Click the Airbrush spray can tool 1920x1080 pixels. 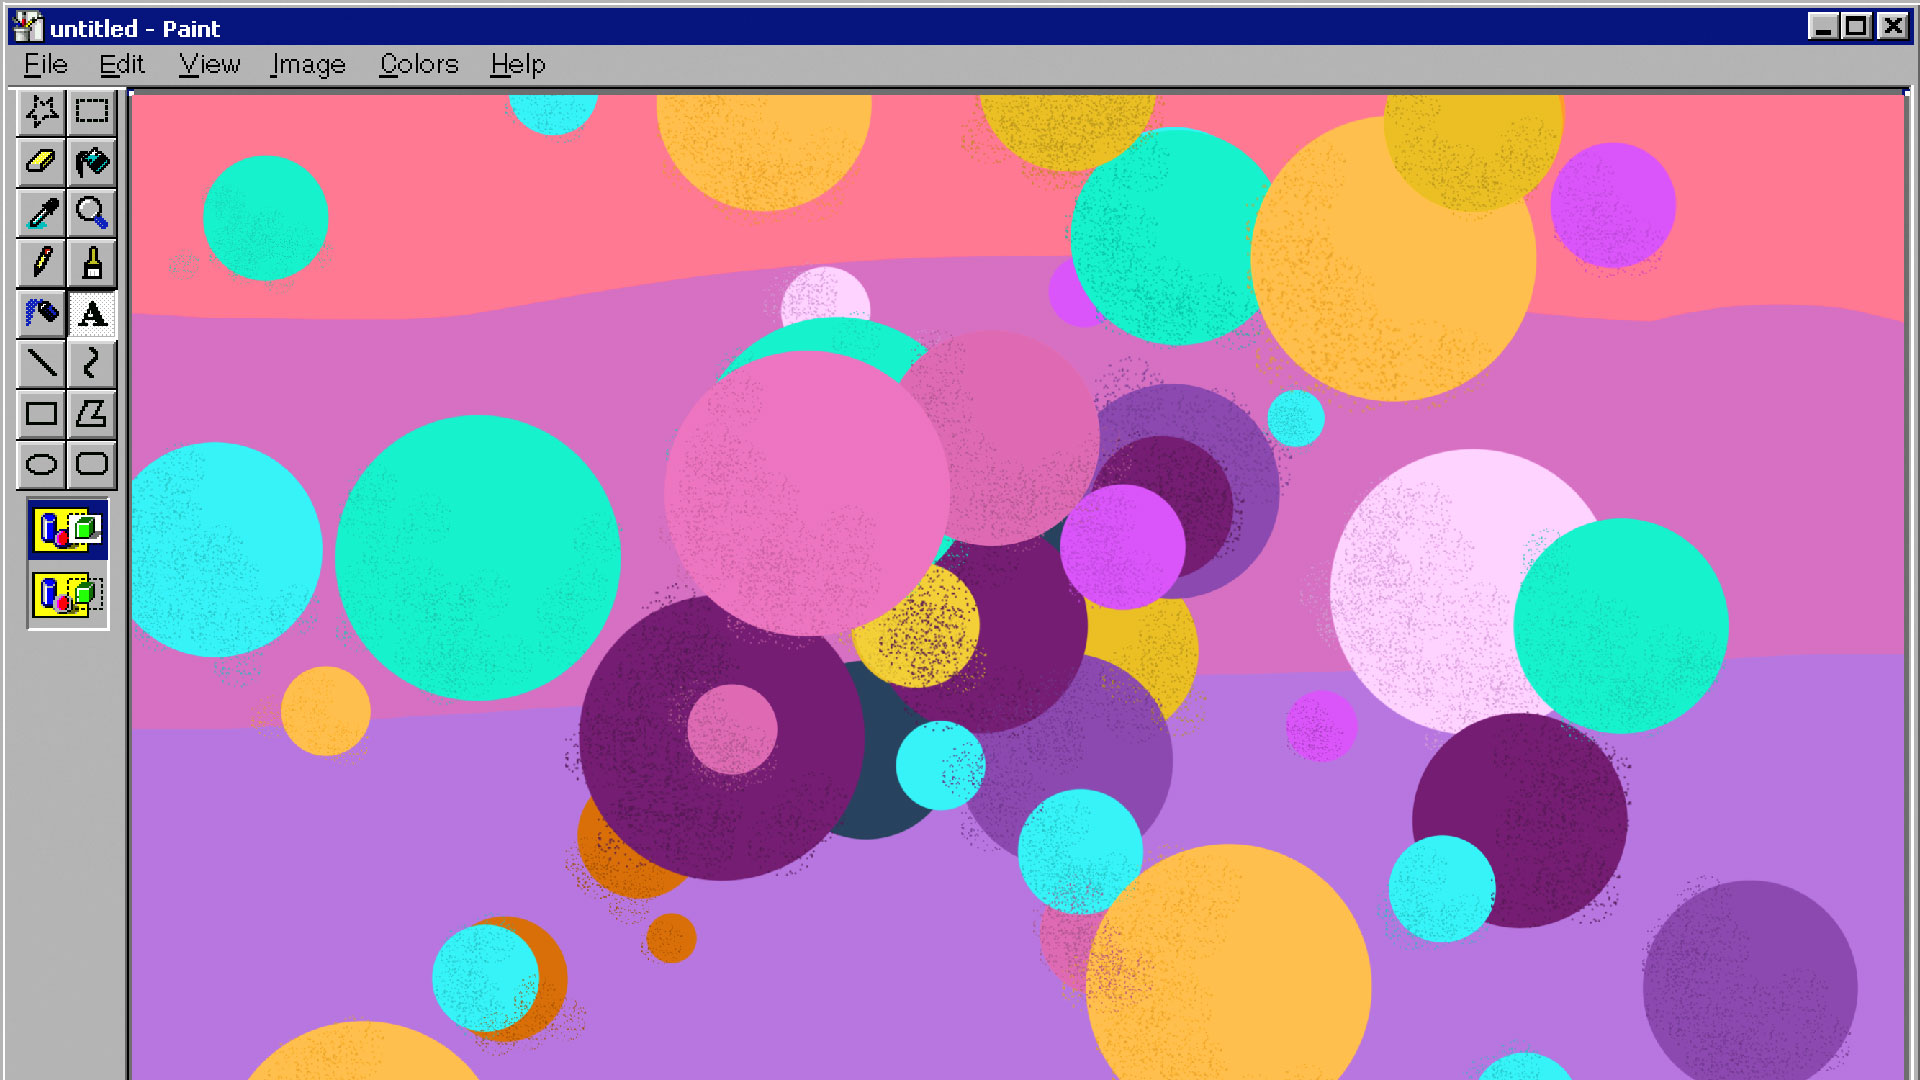(41, 314)
